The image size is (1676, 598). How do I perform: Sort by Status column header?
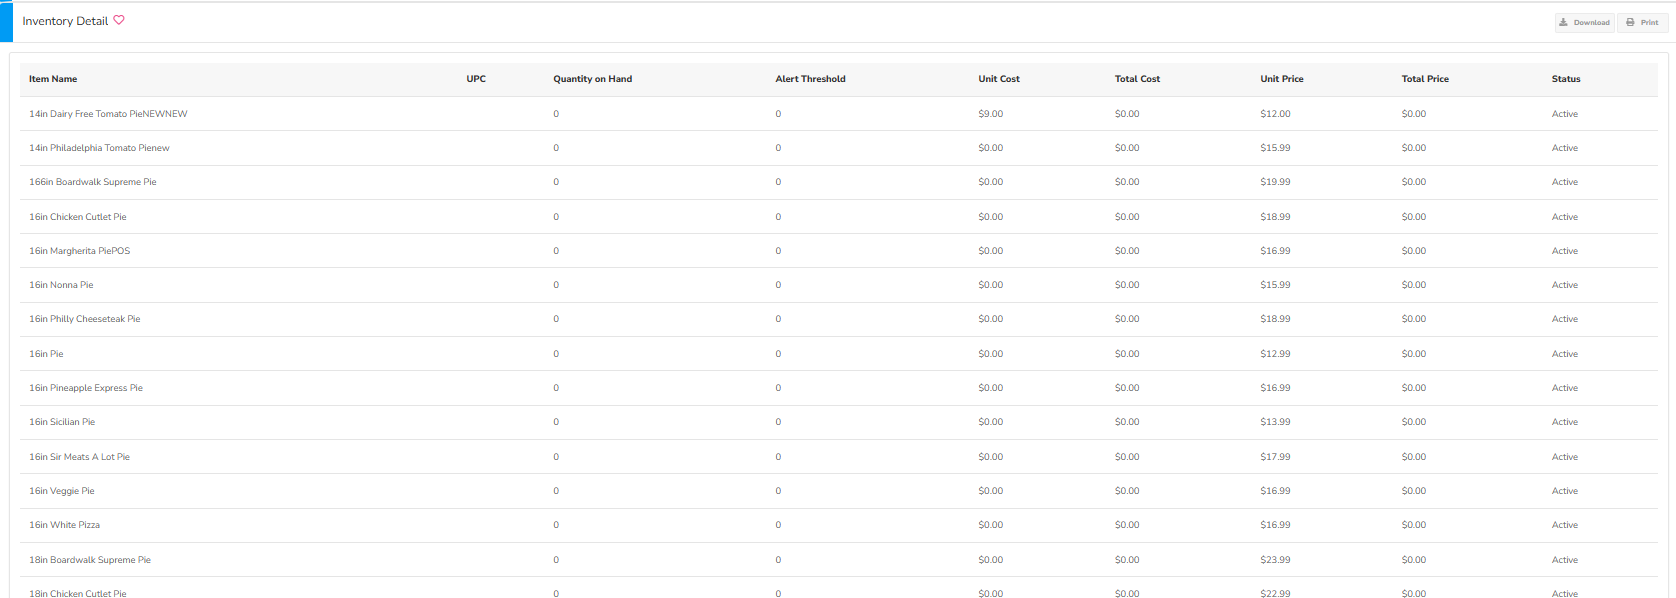[x=1565, y=79]
